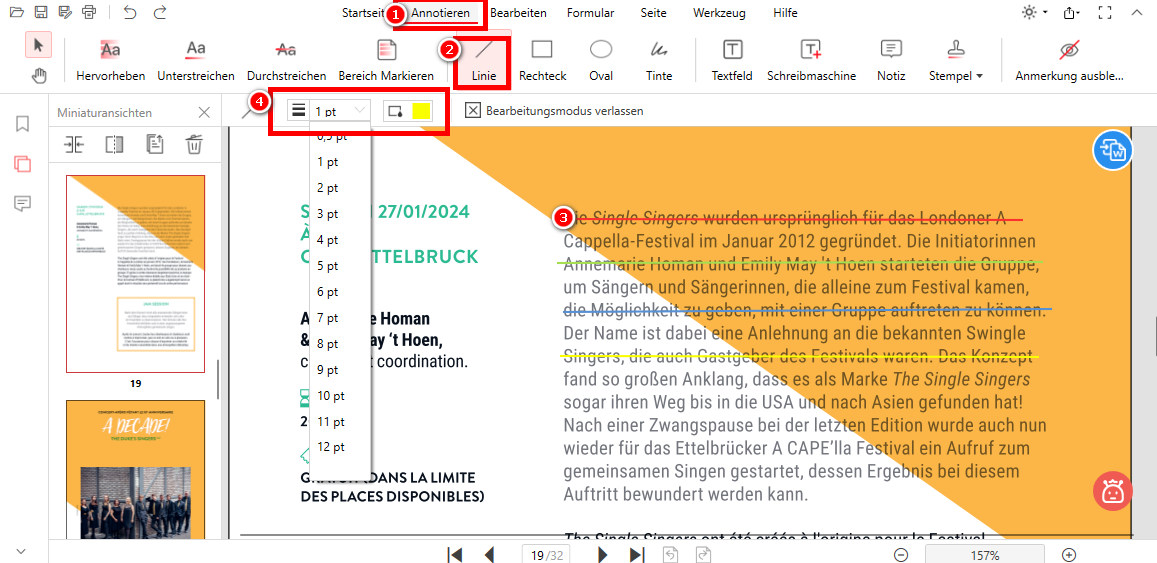
Task: Select the Bereich Markieren tool
Action: click(x=386, y=61)
